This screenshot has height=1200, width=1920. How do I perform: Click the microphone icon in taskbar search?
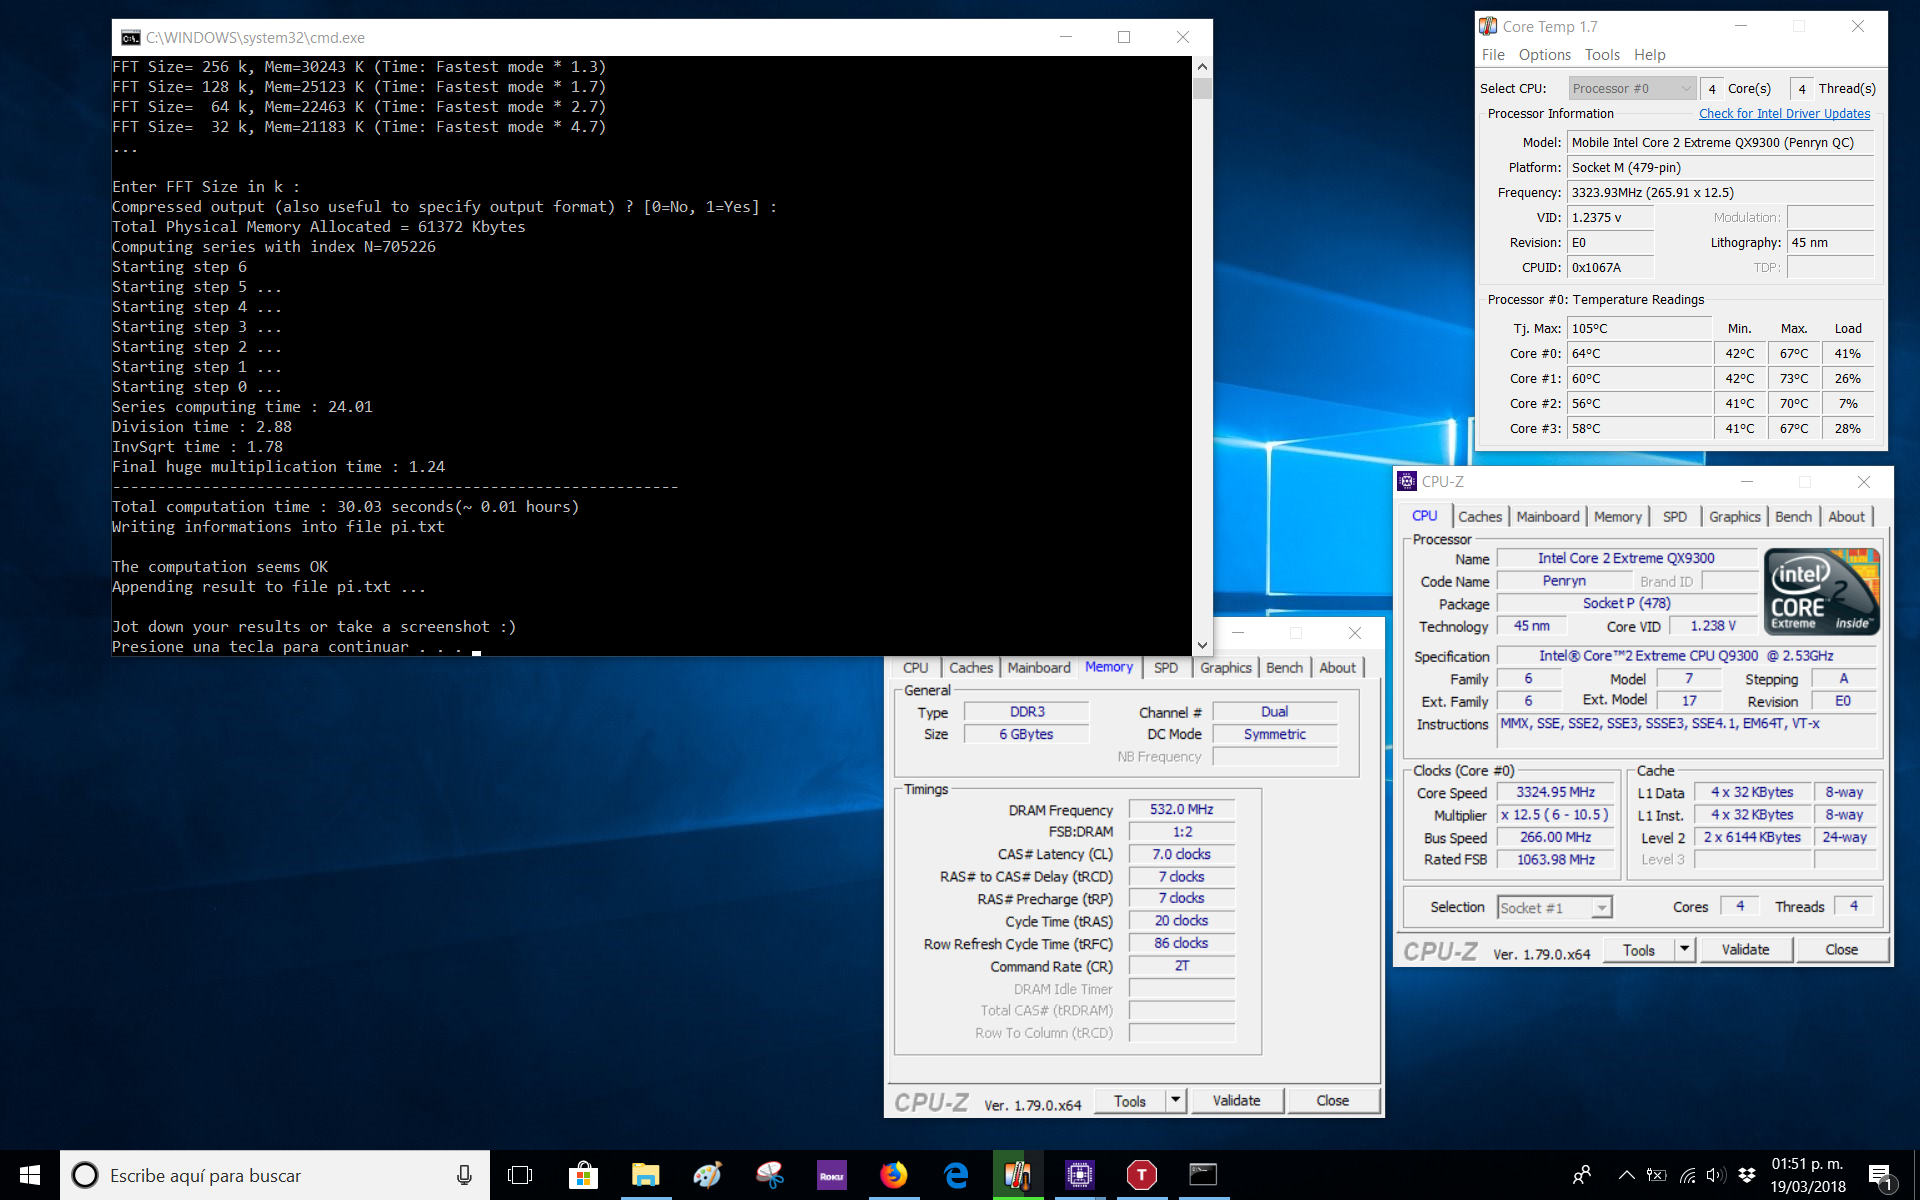(464, 1175)
